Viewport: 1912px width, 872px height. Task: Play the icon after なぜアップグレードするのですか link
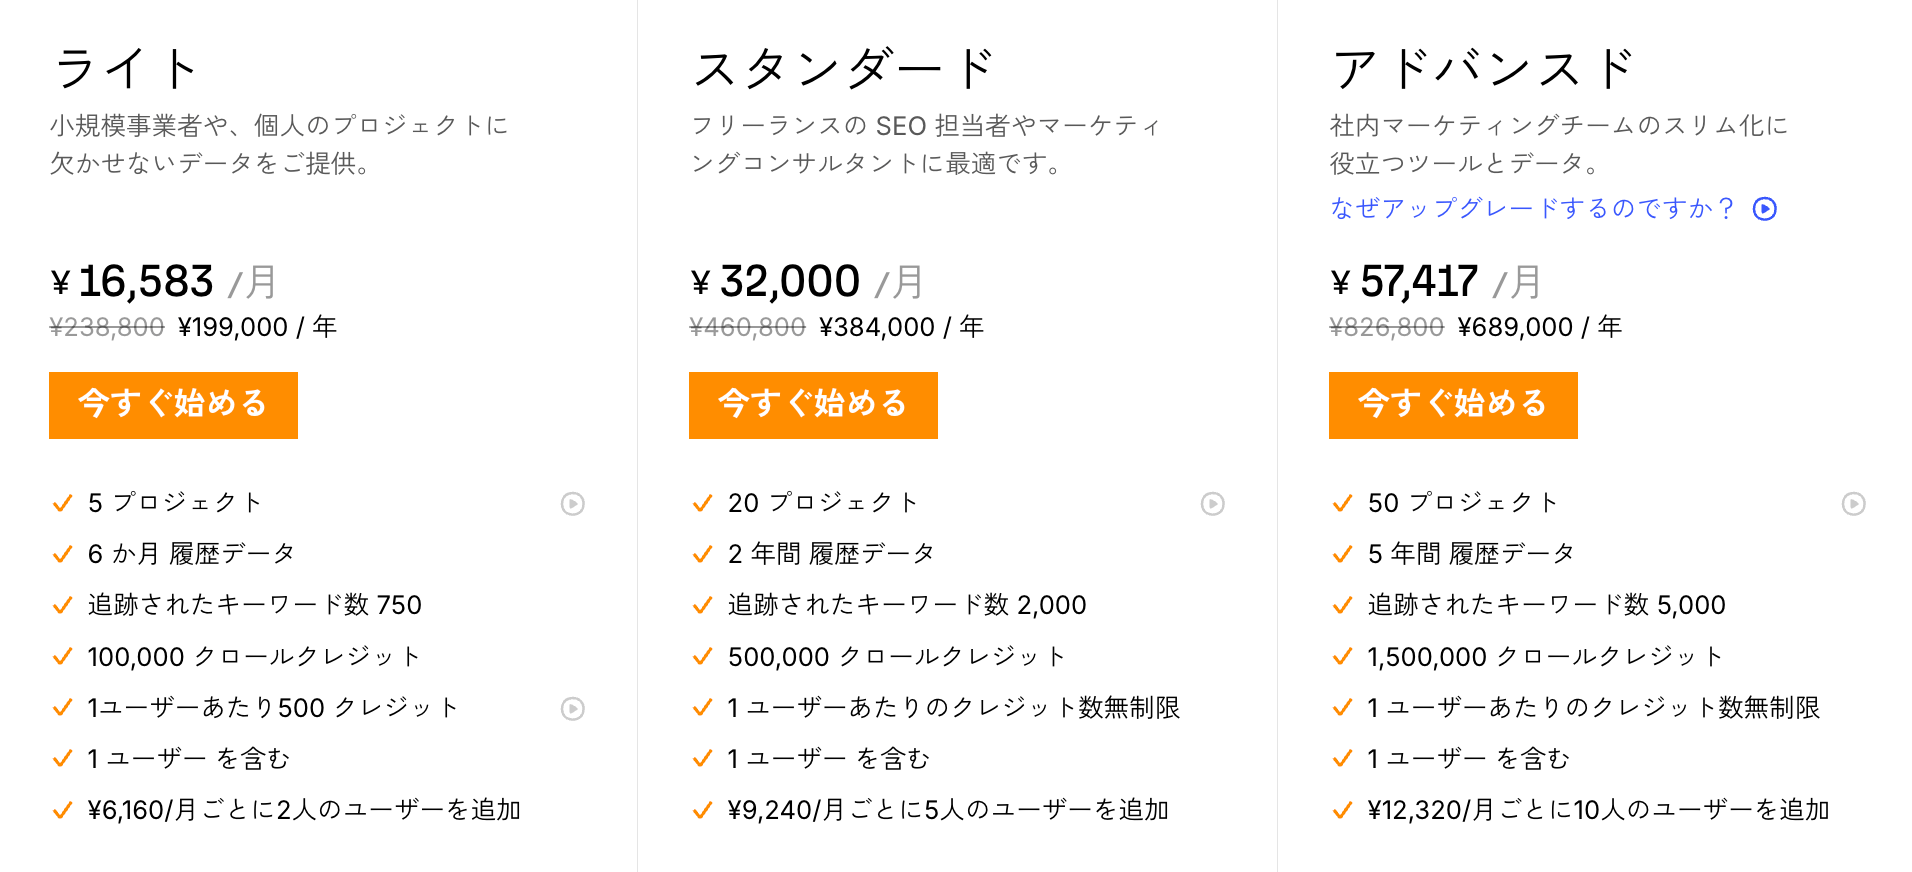click(1764, 208)
